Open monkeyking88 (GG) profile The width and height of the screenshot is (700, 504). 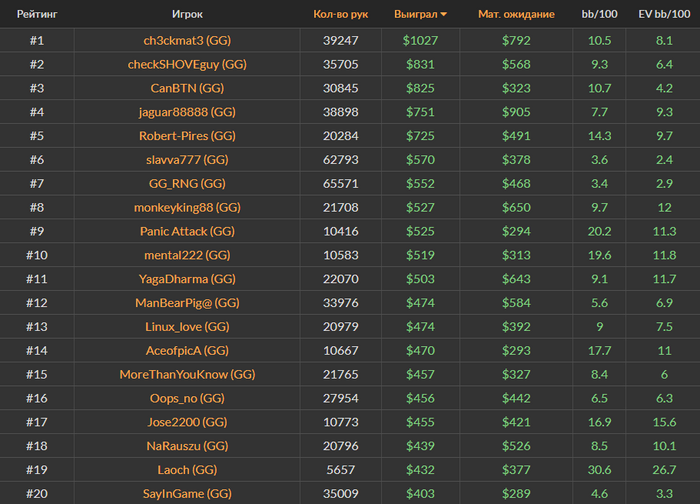(187, 208)
